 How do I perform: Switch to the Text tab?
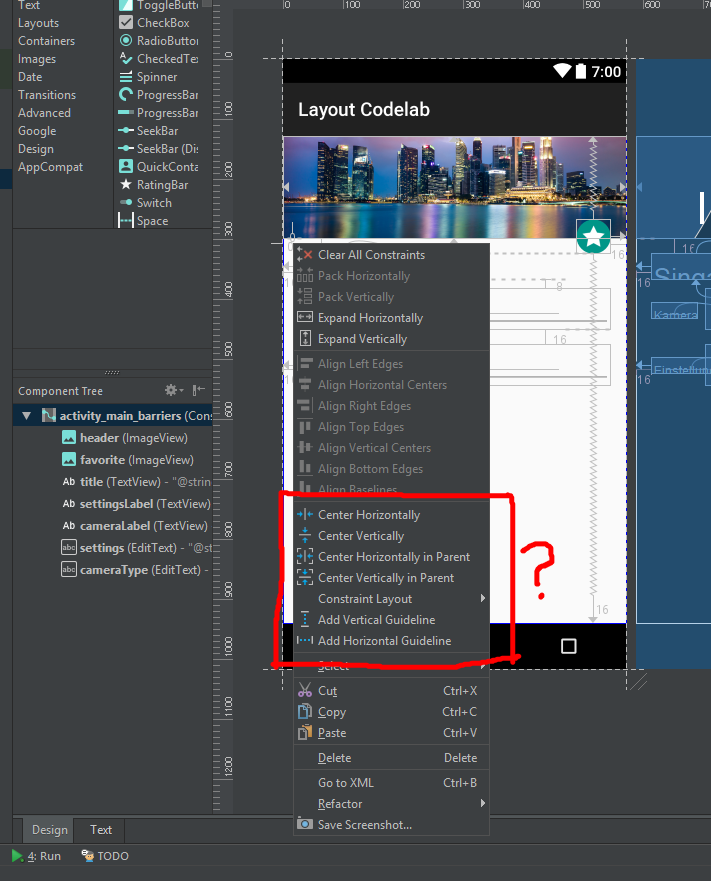101,830
